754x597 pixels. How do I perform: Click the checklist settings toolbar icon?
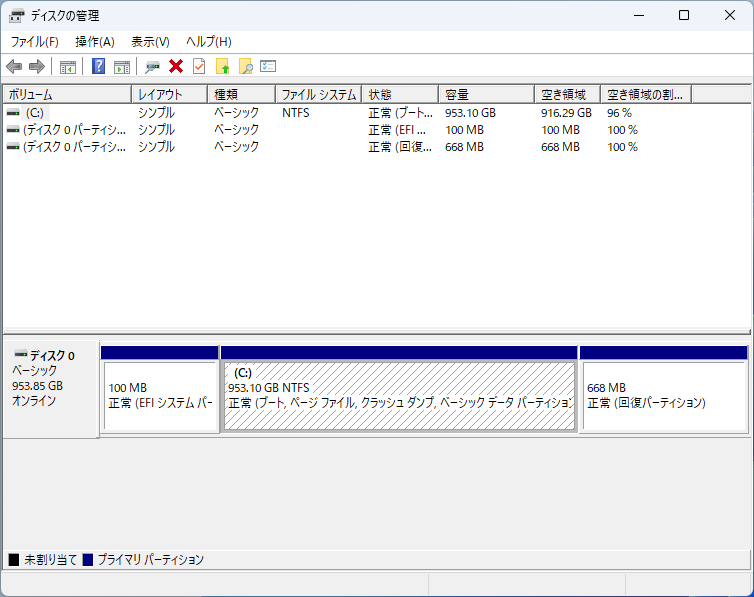[268, 67]
